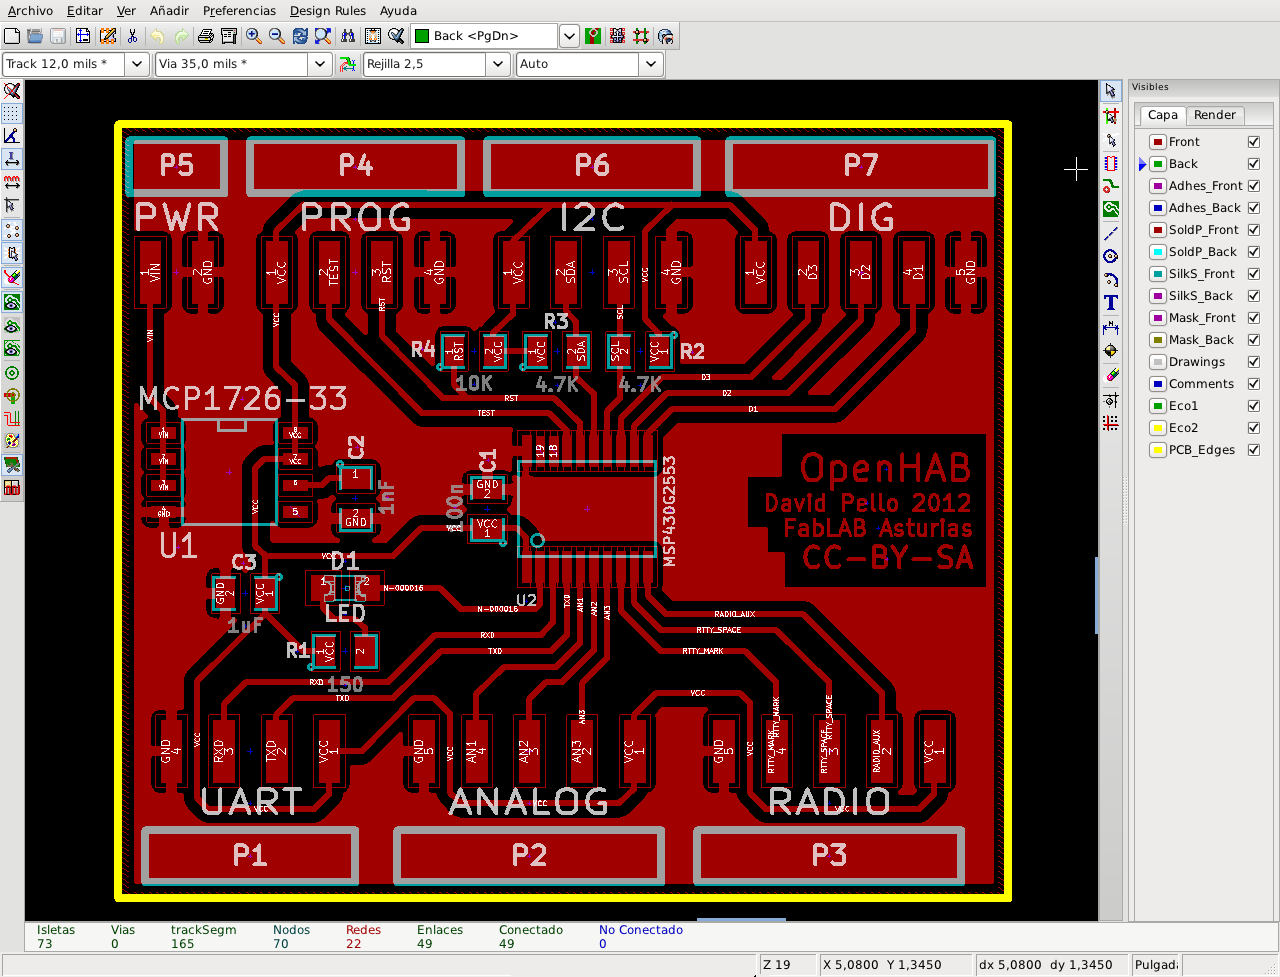This screenshot has width=1280, height=977.
Task: Switch to the Render tab
Action: 1215,115
